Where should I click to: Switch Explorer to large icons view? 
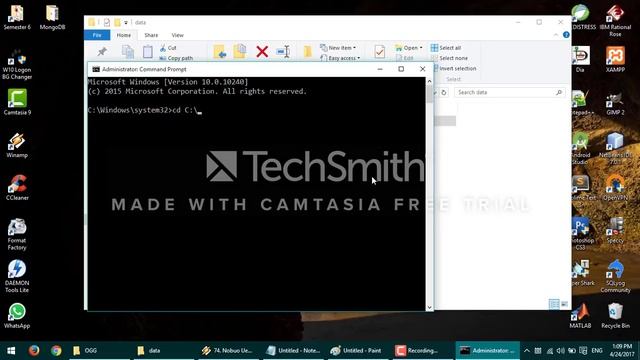tap(564, 304)
